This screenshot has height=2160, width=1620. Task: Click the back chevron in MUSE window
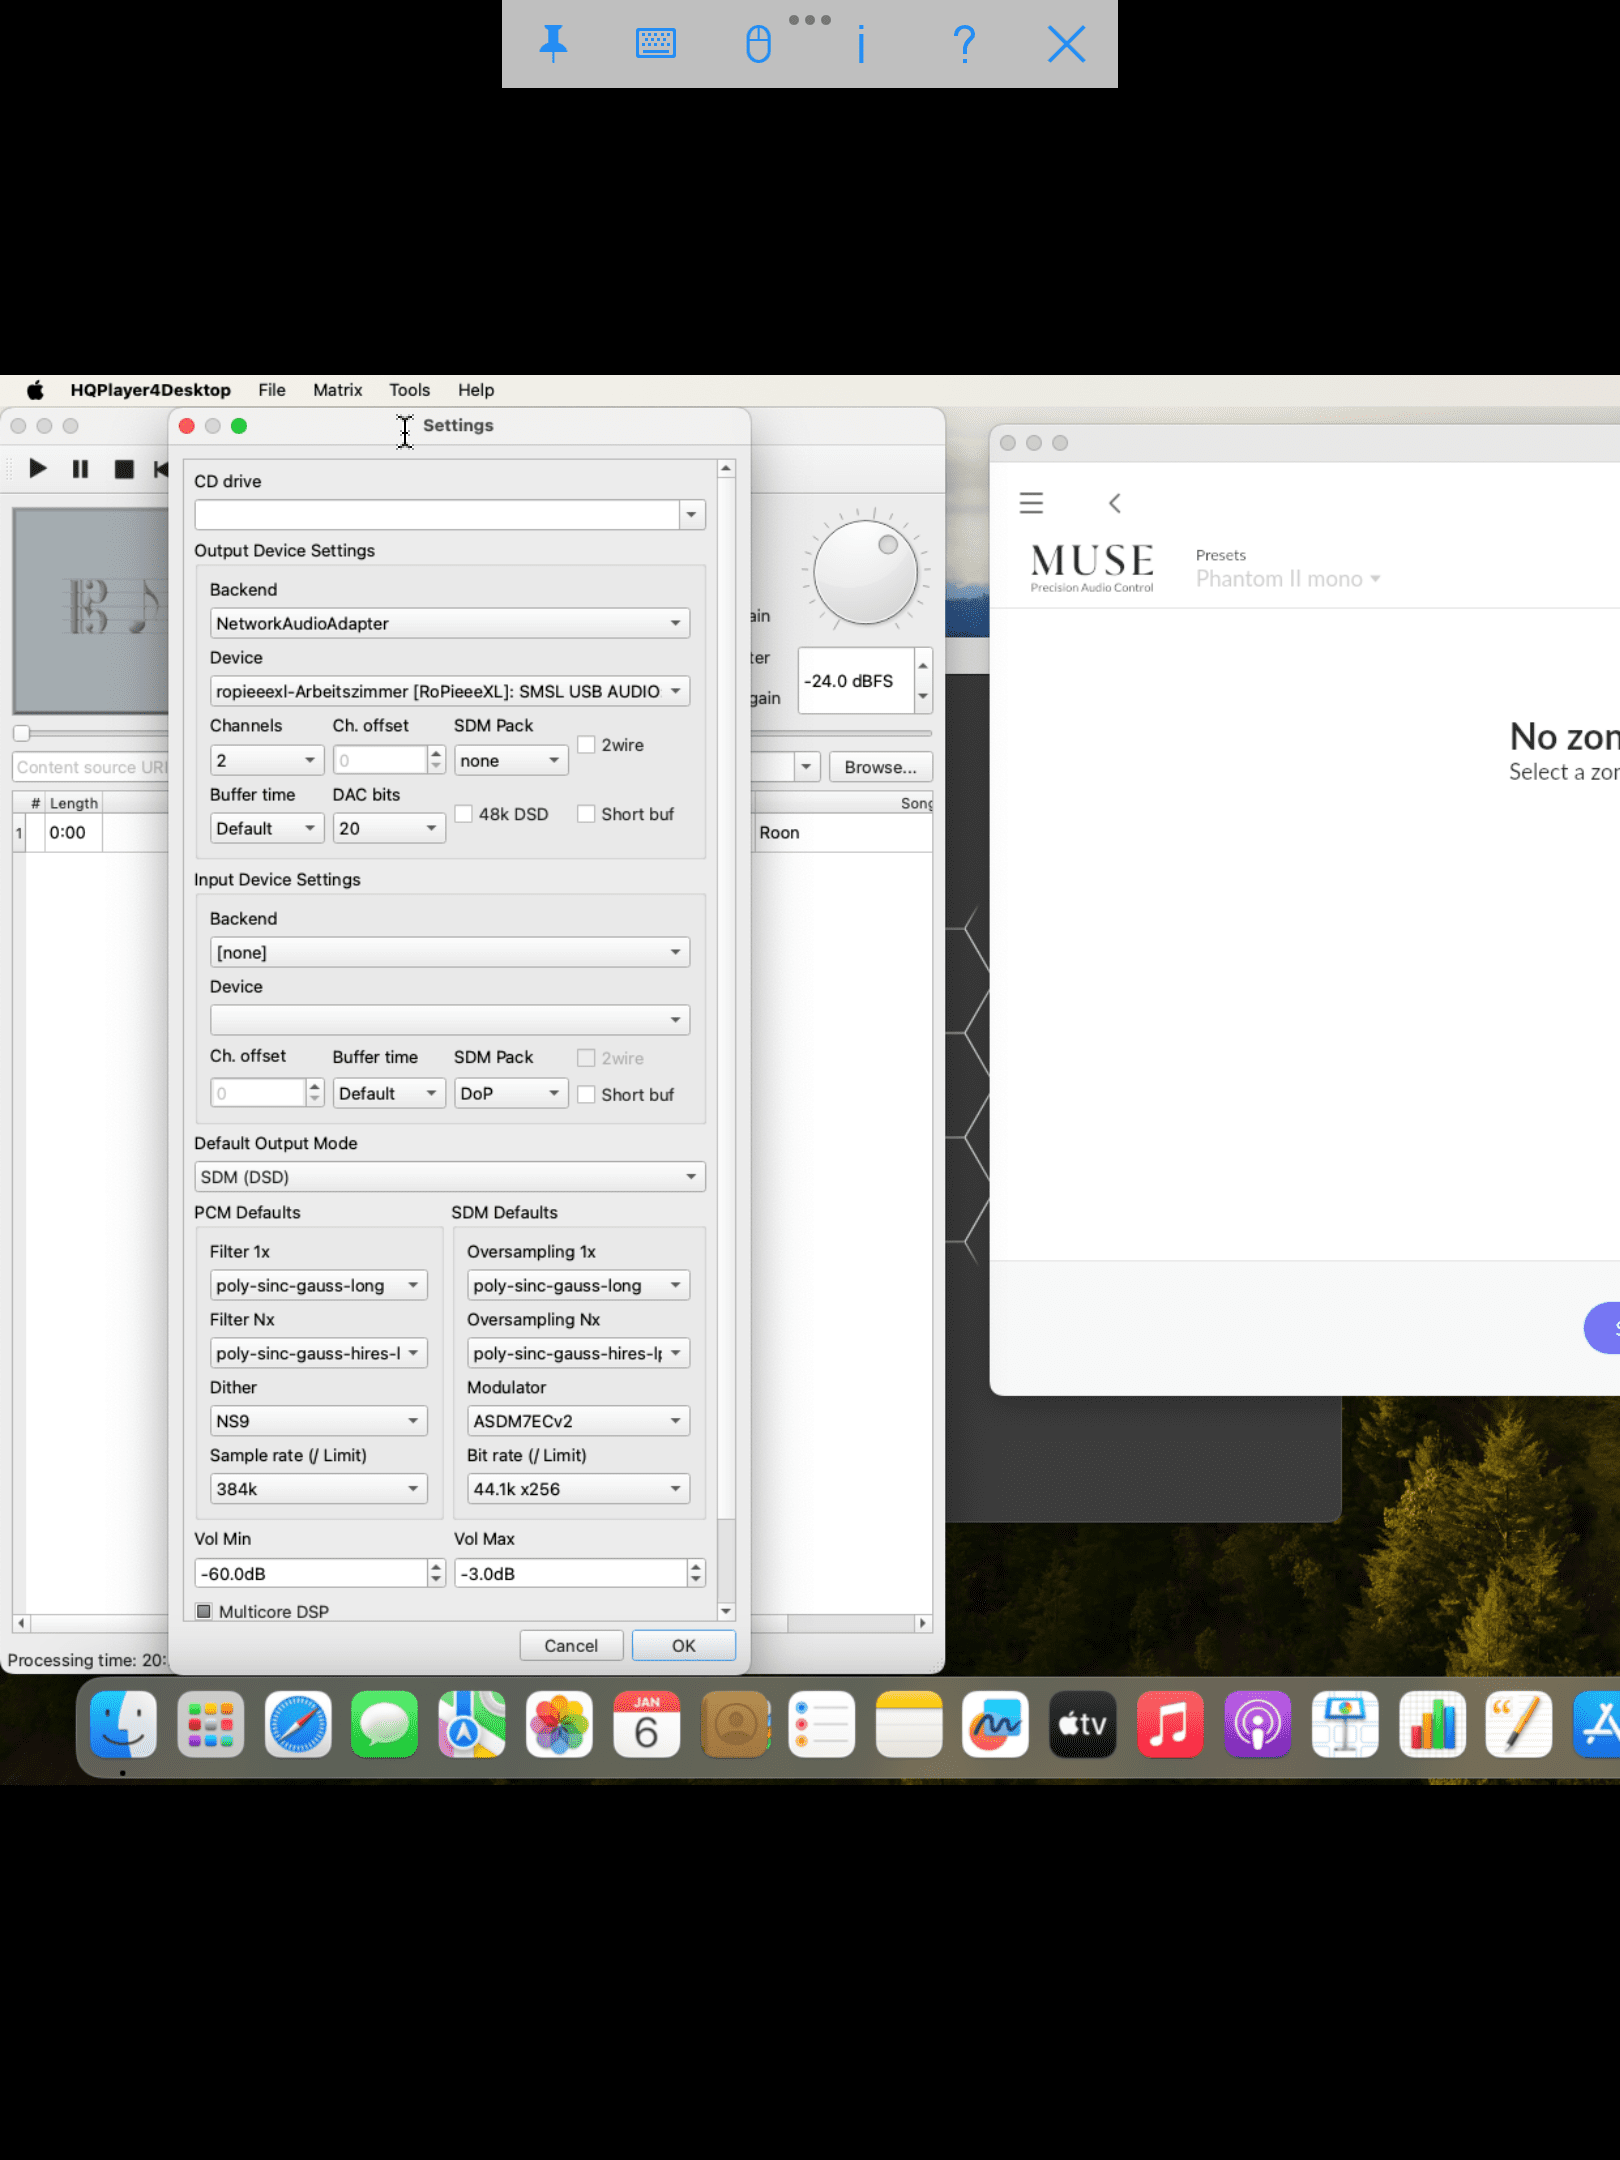[1115, 503]
